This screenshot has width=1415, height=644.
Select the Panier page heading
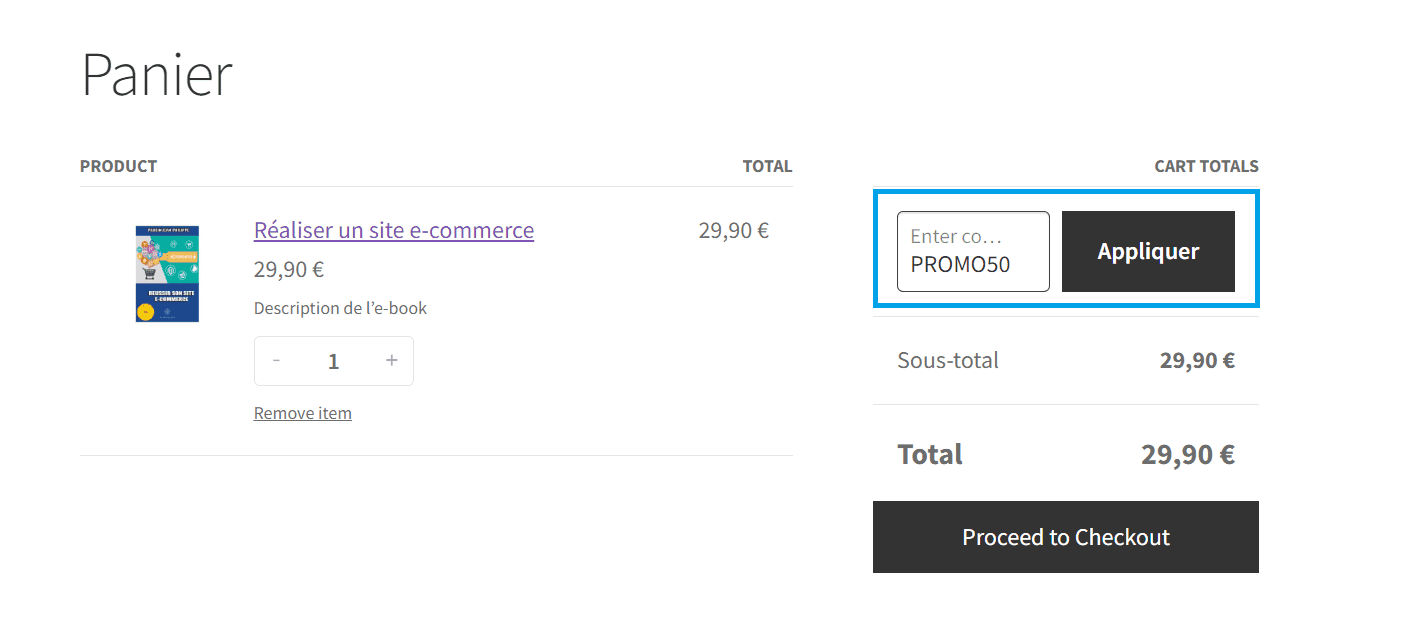click(156, 74)
